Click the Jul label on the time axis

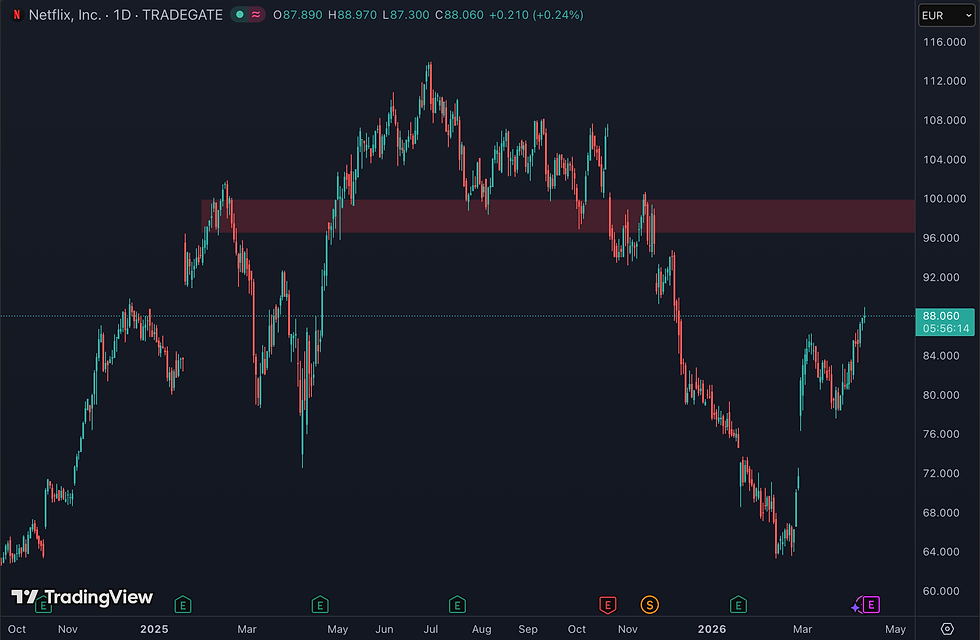[x=431, y=629]
